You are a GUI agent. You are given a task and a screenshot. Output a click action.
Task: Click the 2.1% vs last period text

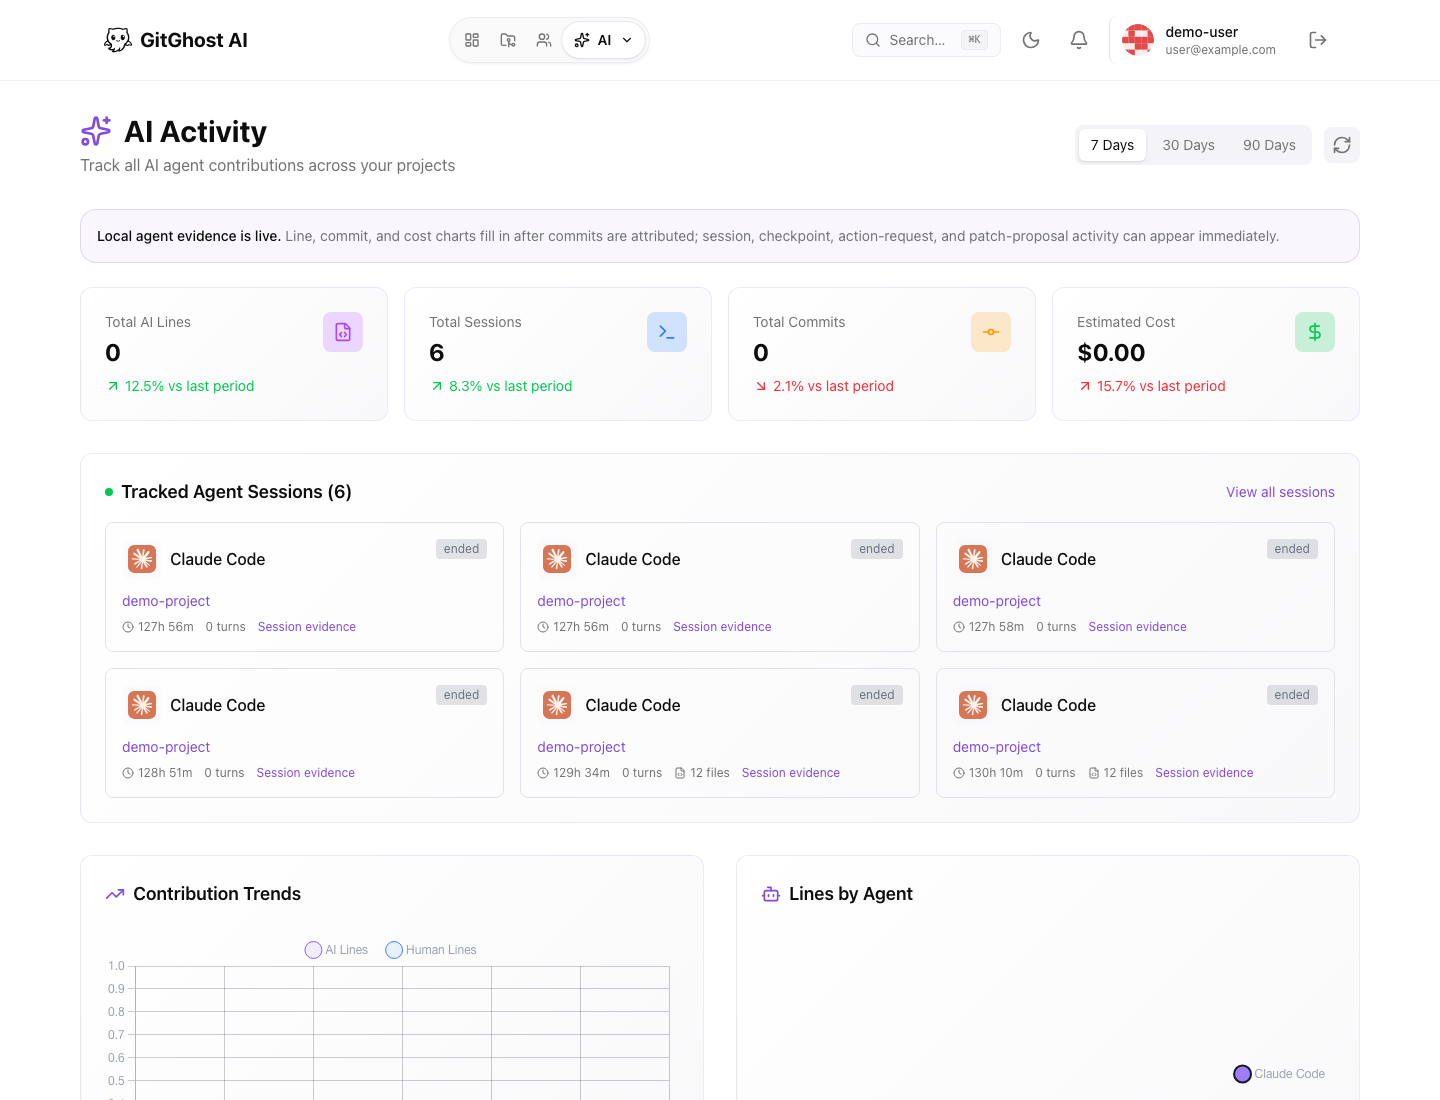tap(833, 386)
